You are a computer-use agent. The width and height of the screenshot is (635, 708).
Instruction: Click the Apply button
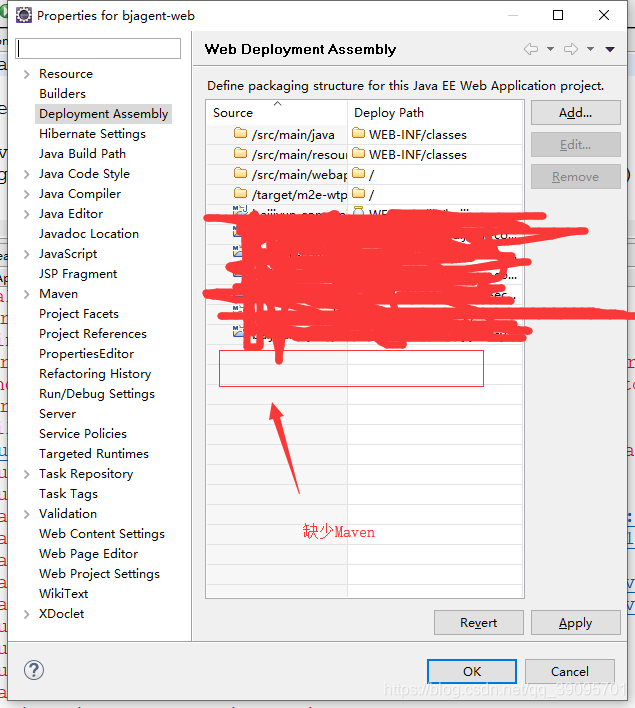click(575, 623)
